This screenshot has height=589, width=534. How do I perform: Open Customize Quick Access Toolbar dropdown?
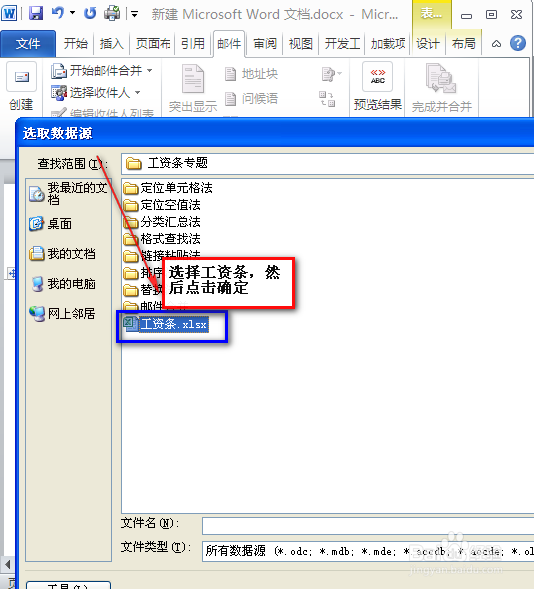134,15
